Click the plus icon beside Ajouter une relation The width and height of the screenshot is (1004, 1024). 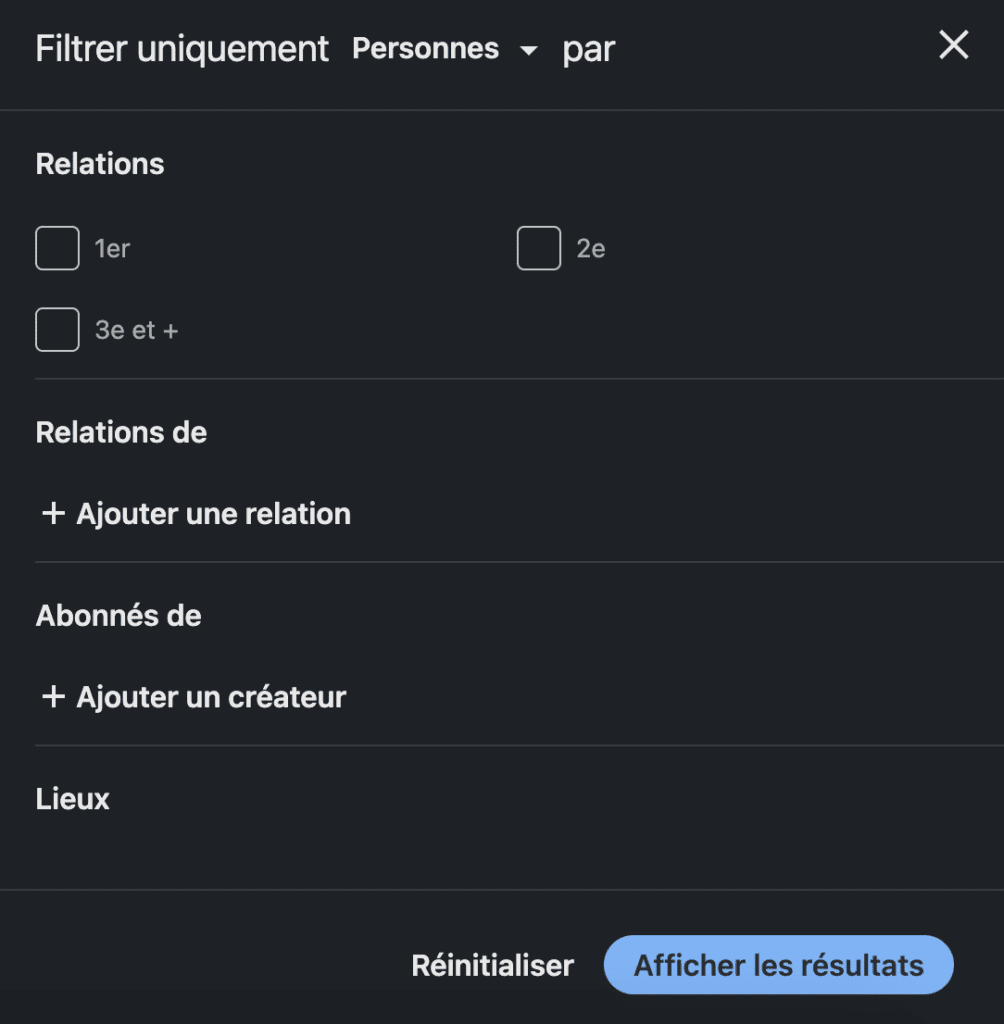click(x=53, y=514)
